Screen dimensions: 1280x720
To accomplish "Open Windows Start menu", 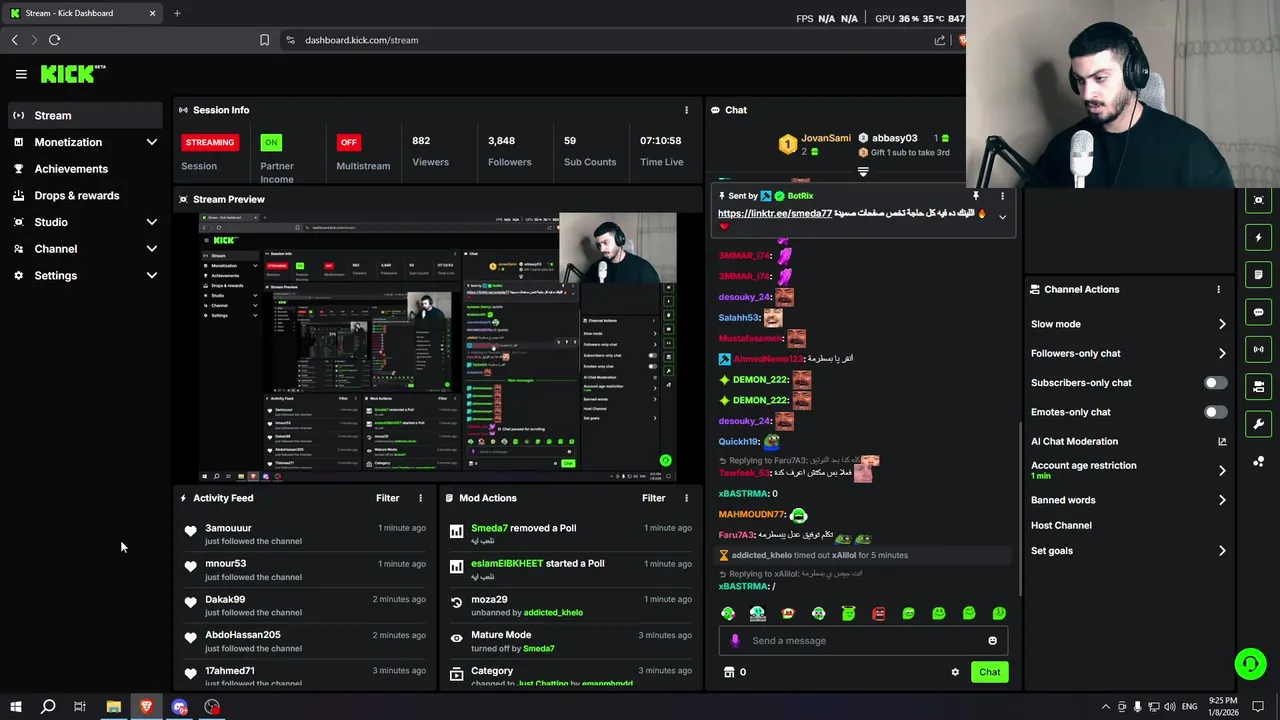I will (15, 707).
